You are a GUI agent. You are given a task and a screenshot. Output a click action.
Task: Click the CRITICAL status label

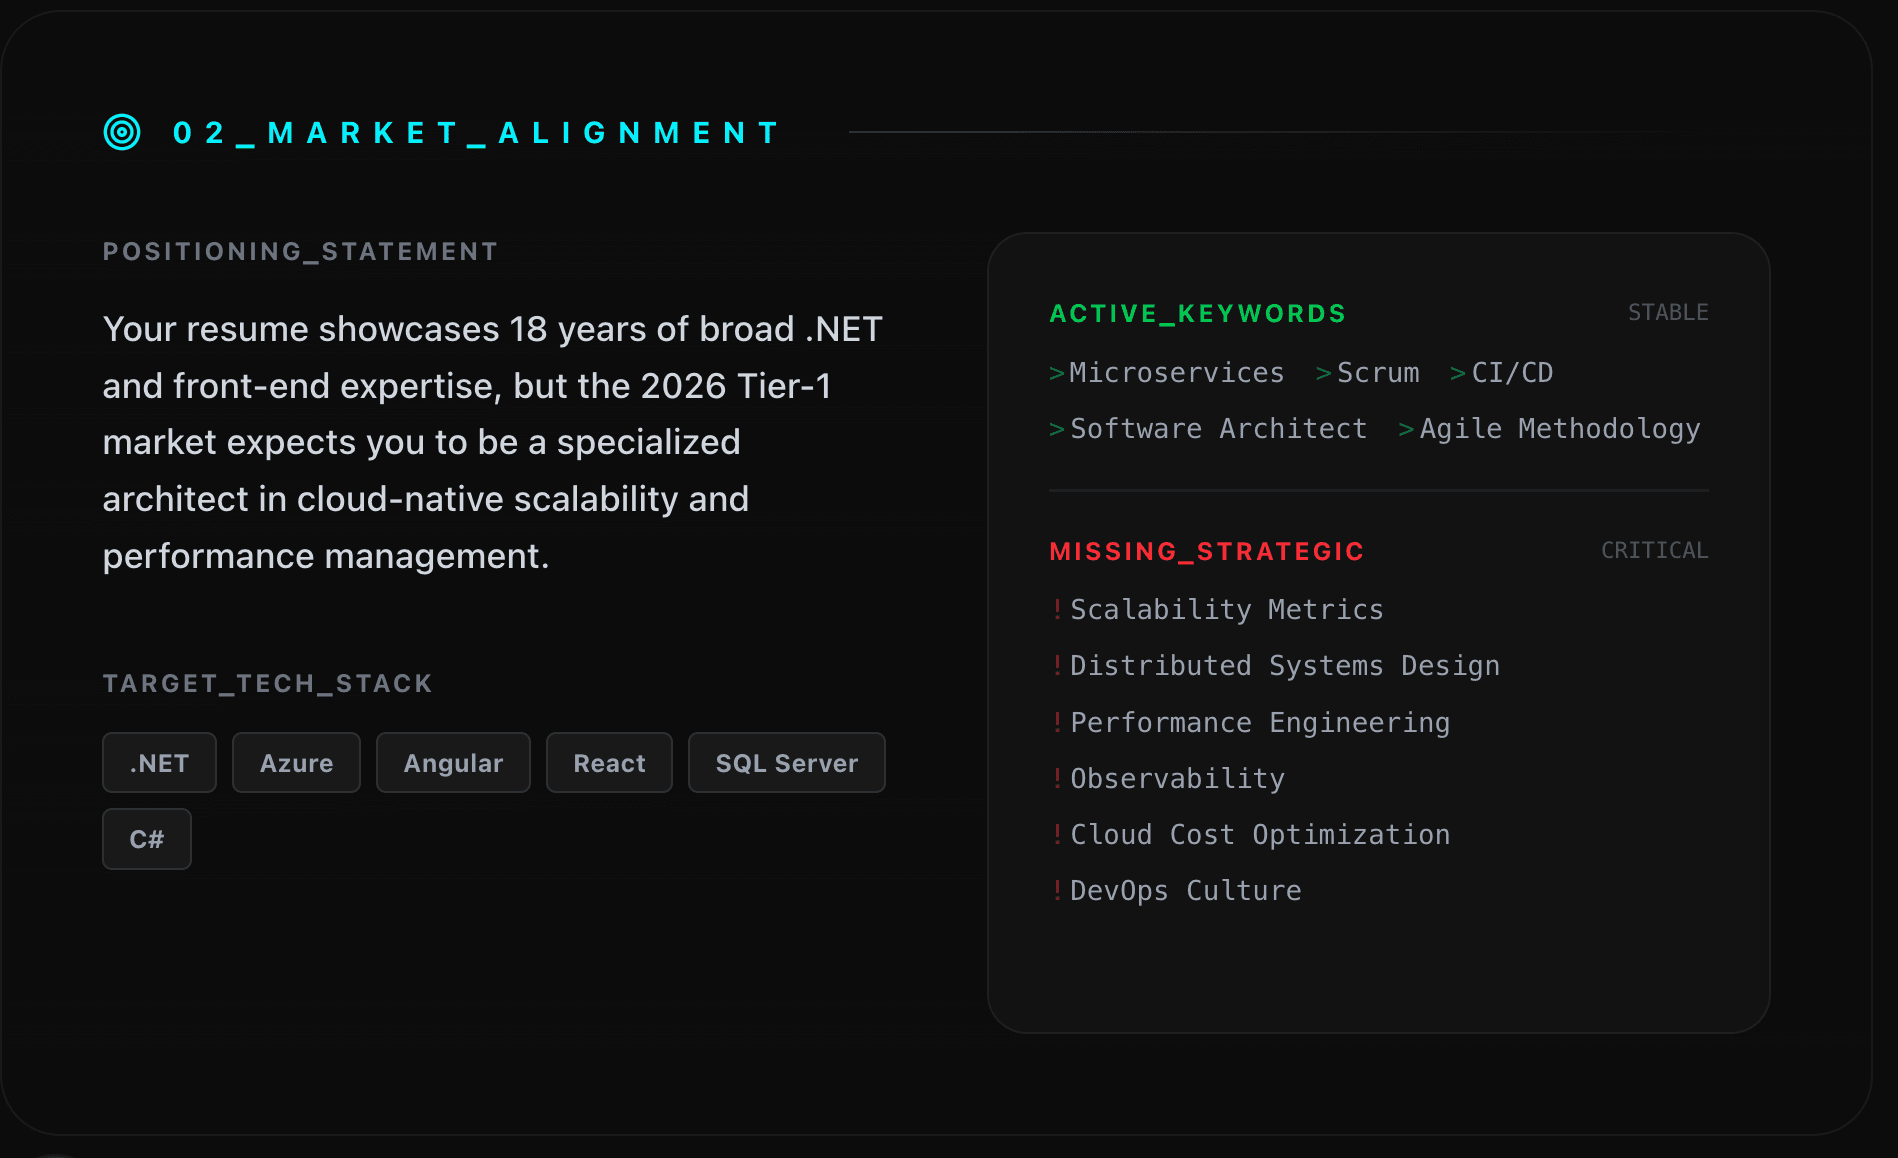point(1655,551)
